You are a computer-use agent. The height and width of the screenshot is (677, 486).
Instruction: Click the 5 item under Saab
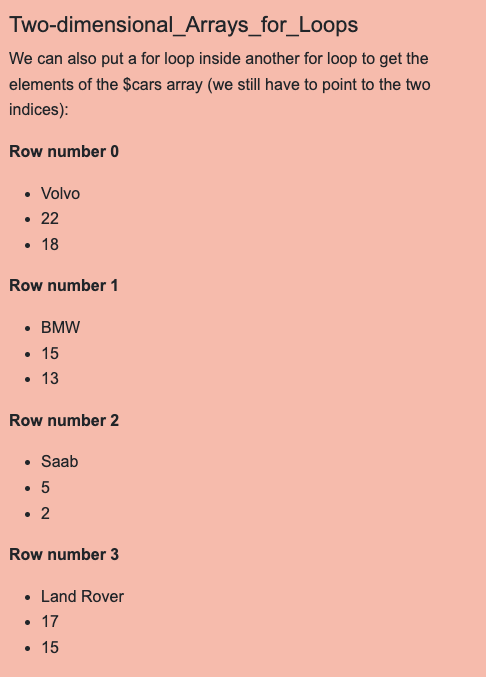[x=45, y=488]
